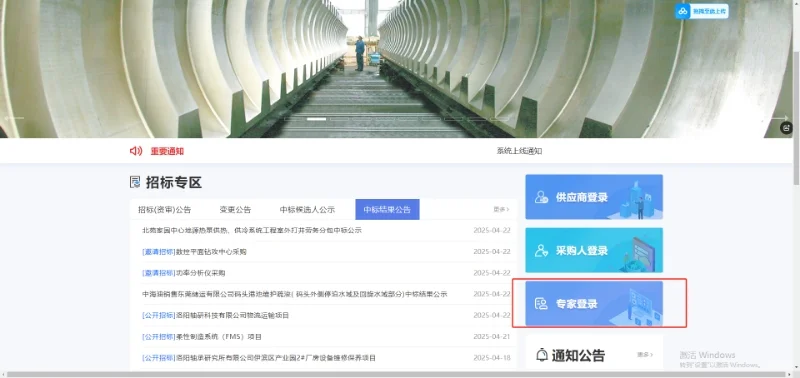Open the 采购人登录 login button
Image resolution: width=800 pixels, height=378 pixels.
click(594, 250)
